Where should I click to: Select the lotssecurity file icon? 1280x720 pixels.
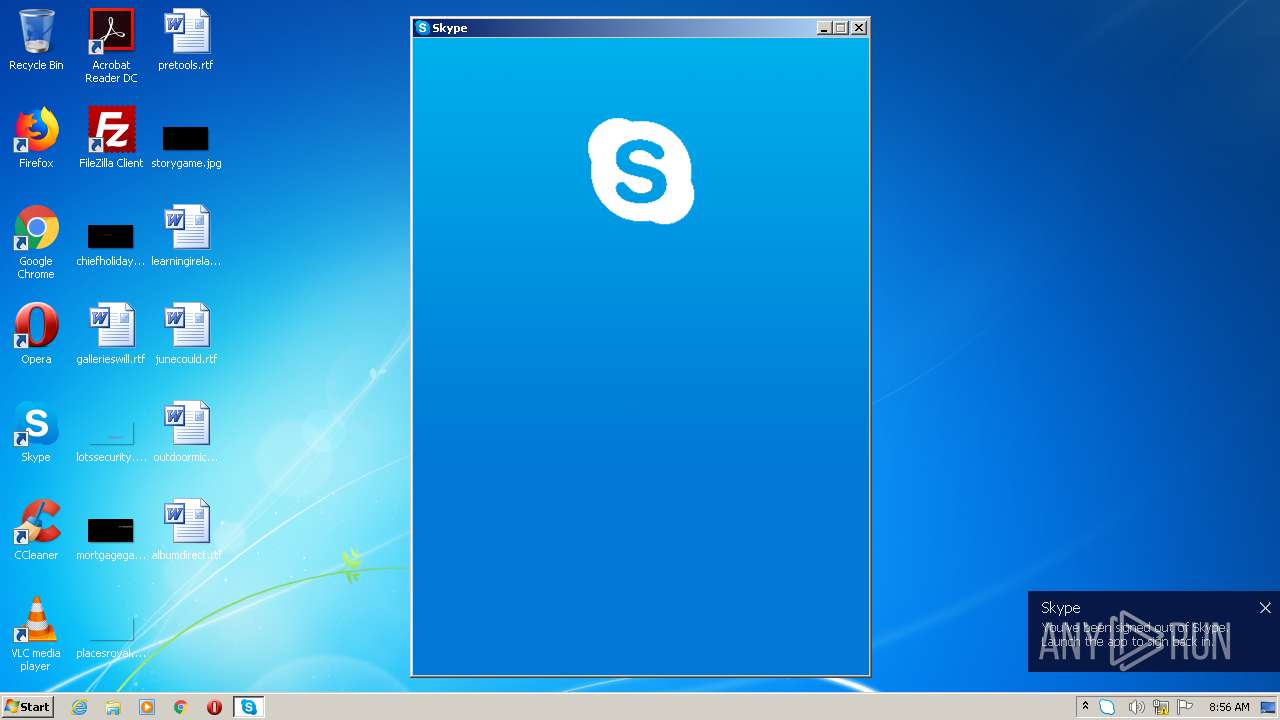111,440
